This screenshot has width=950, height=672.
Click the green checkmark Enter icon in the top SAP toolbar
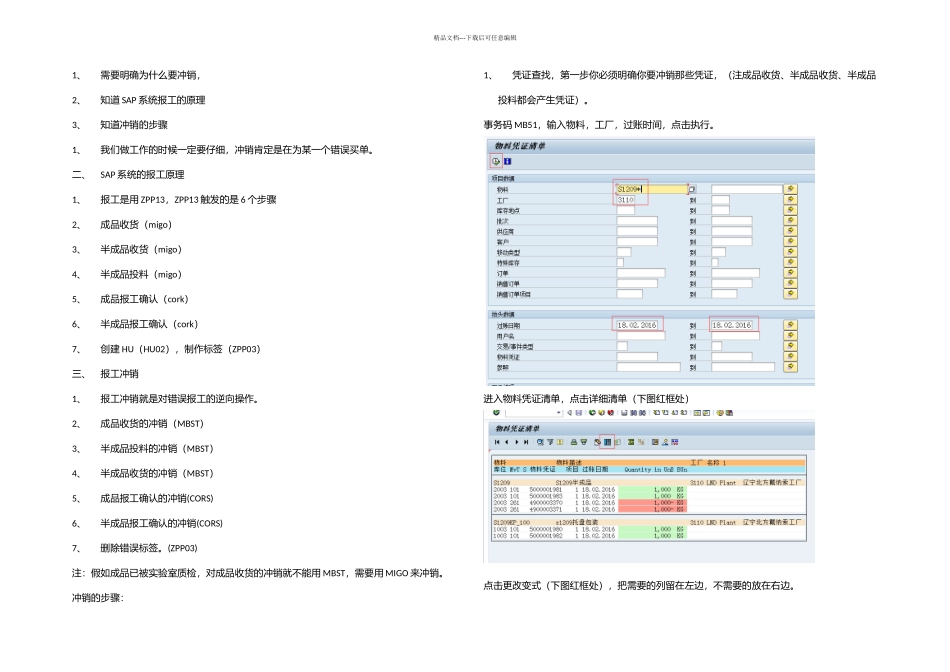(x=496, y=413)
